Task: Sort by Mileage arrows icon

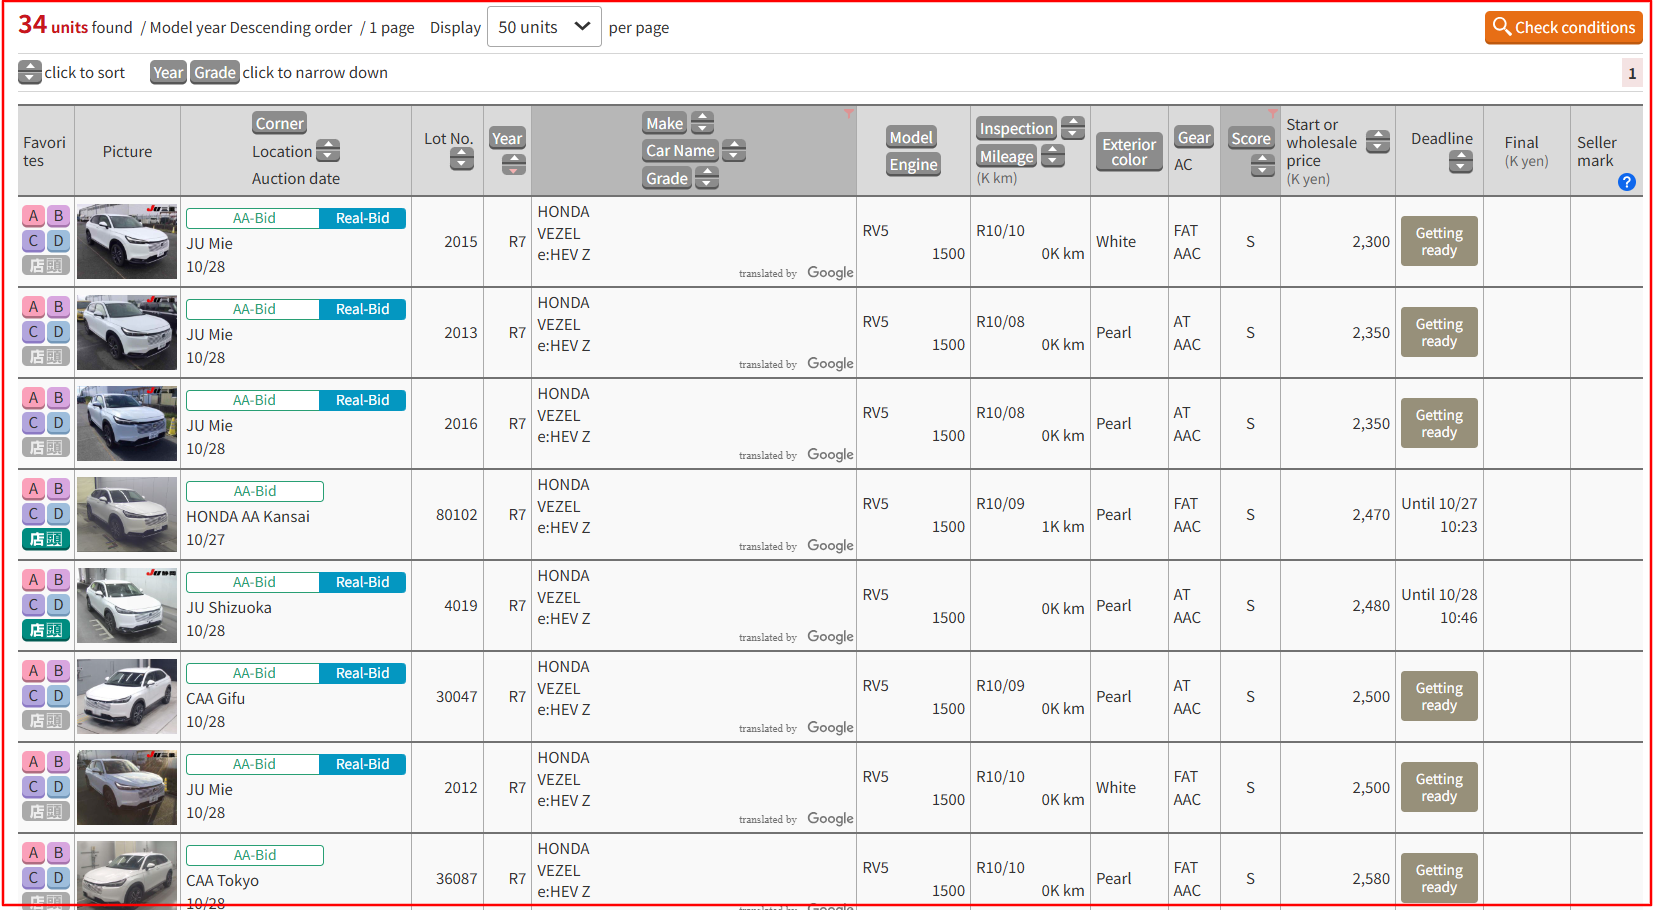Action: point(1053,156)
